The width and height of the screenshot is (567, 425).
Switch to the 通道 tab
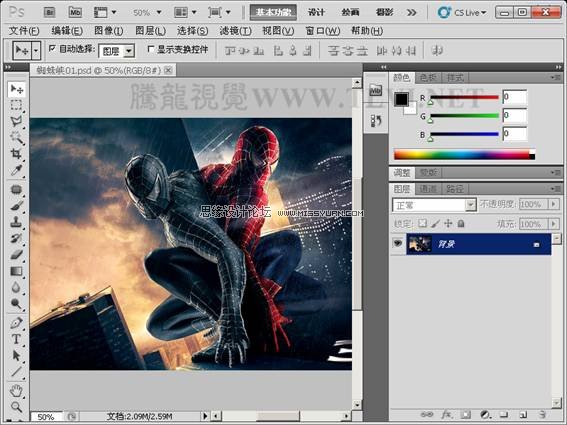(428, 188)
